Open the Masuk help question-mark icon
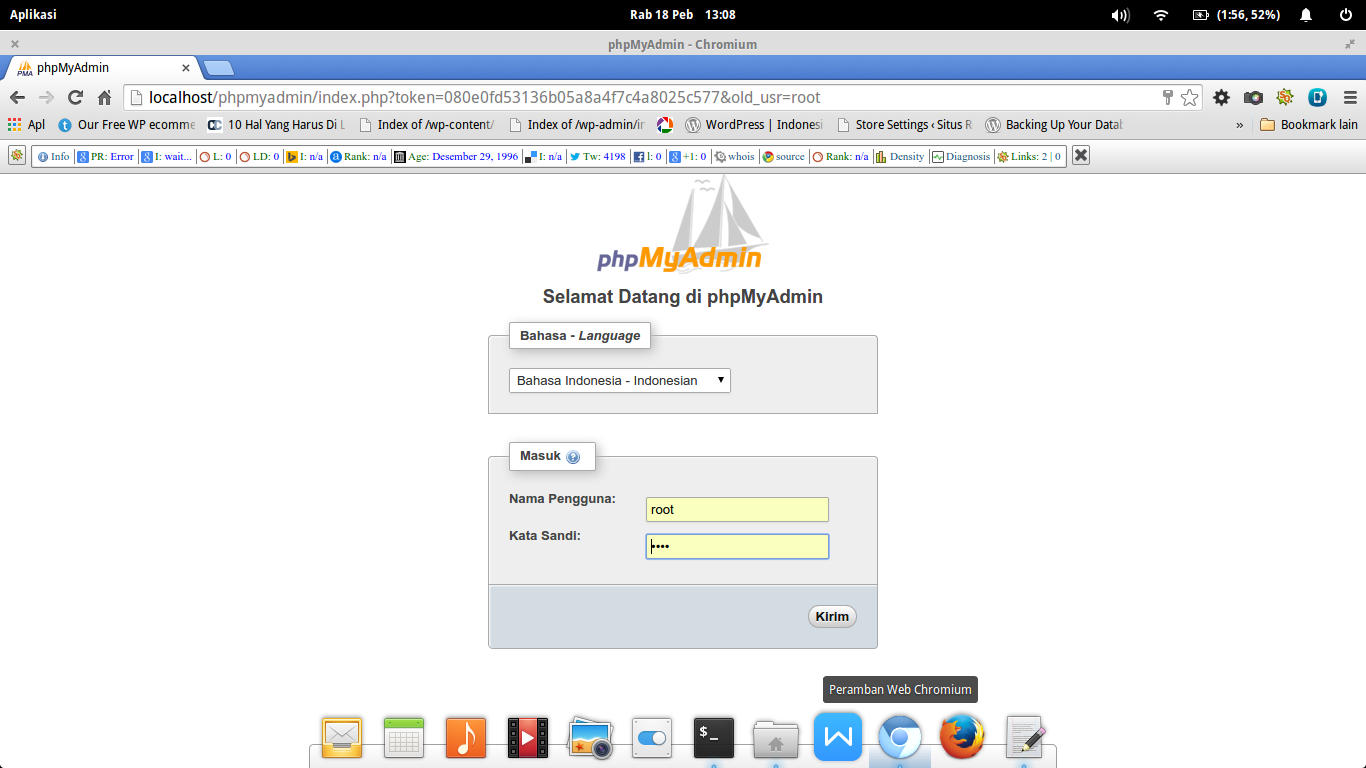Viewport: 1366px width, 768px height. point(573,457)
